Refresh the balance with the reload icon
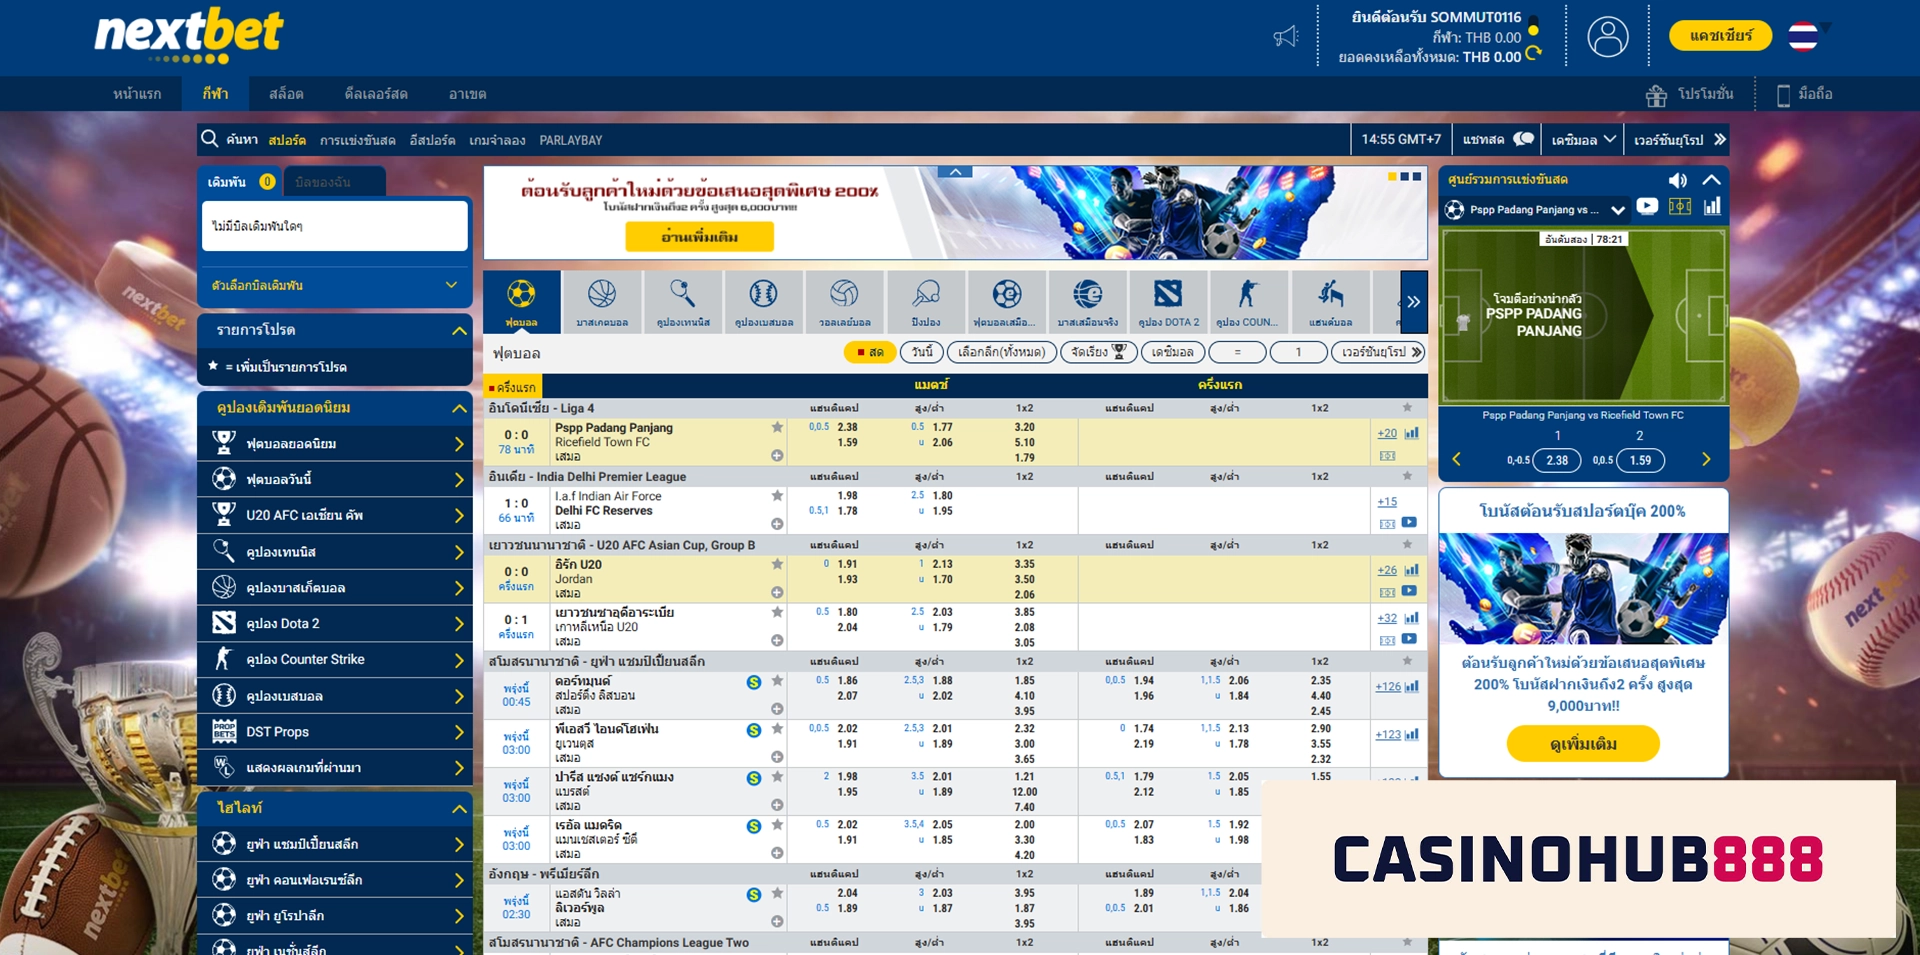The height and width of the screenshot is (955, 1920). pyautogui.click(x=1533, y=55)
